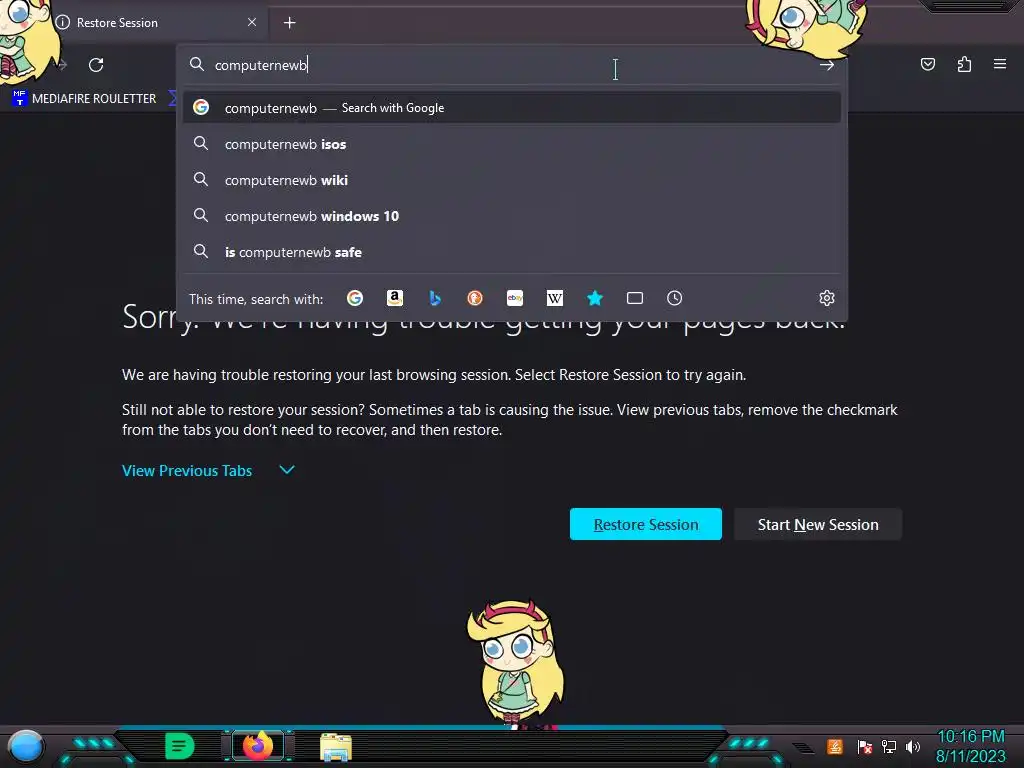Image resolution: width=1024 pixels, height=768 pixels.
Task: Open File Explorer on taskbar
Action: tap(336, 747)
